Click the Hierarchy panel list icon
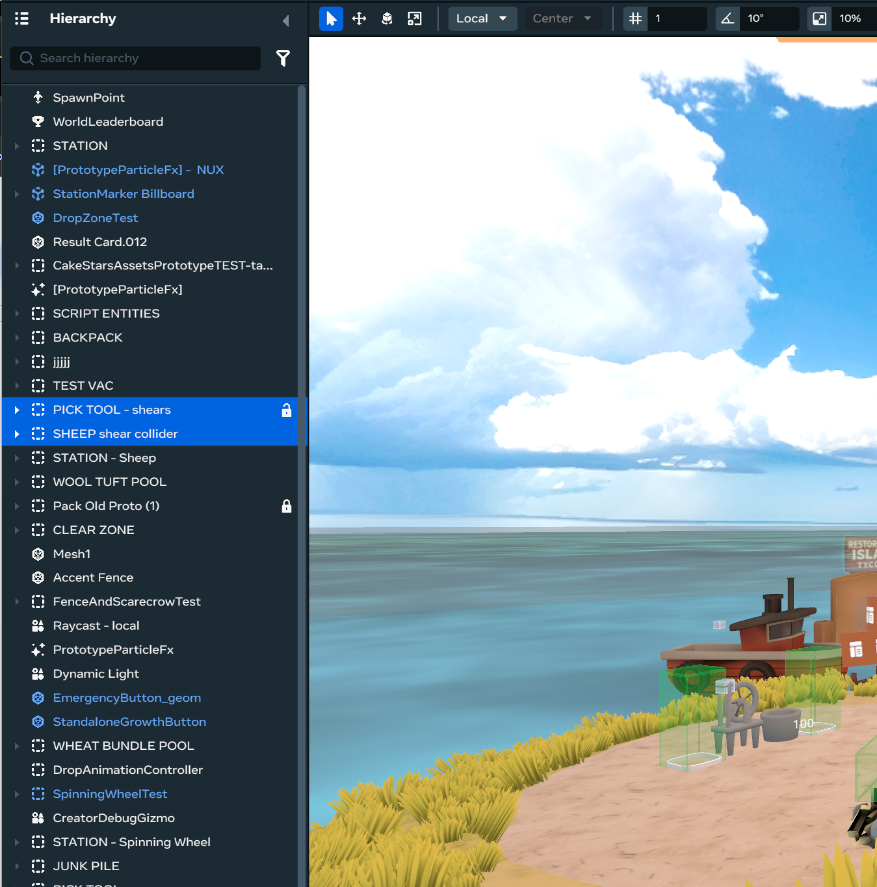The image size is (877, 887). [x=22, y=19]
